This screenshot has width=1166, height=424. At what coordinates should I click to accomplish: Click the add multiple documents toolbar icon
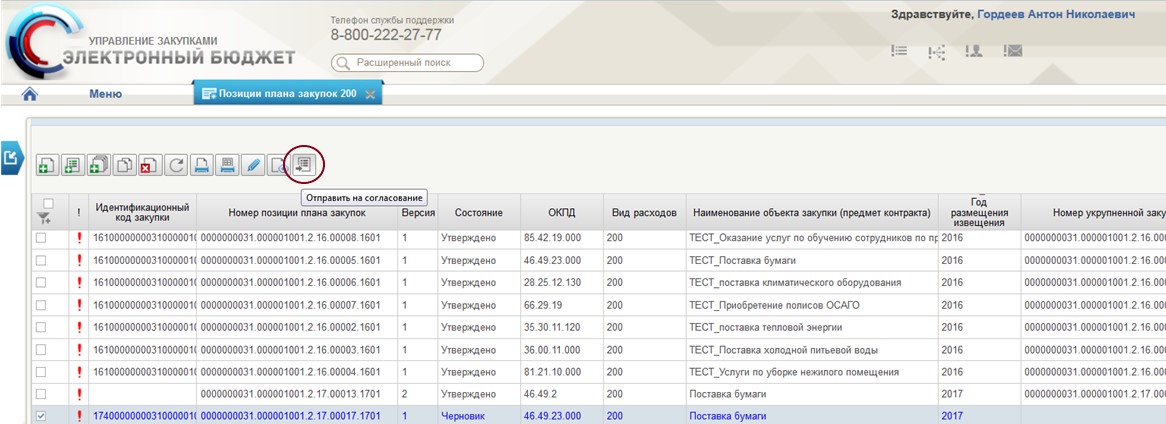coord(98,165)
